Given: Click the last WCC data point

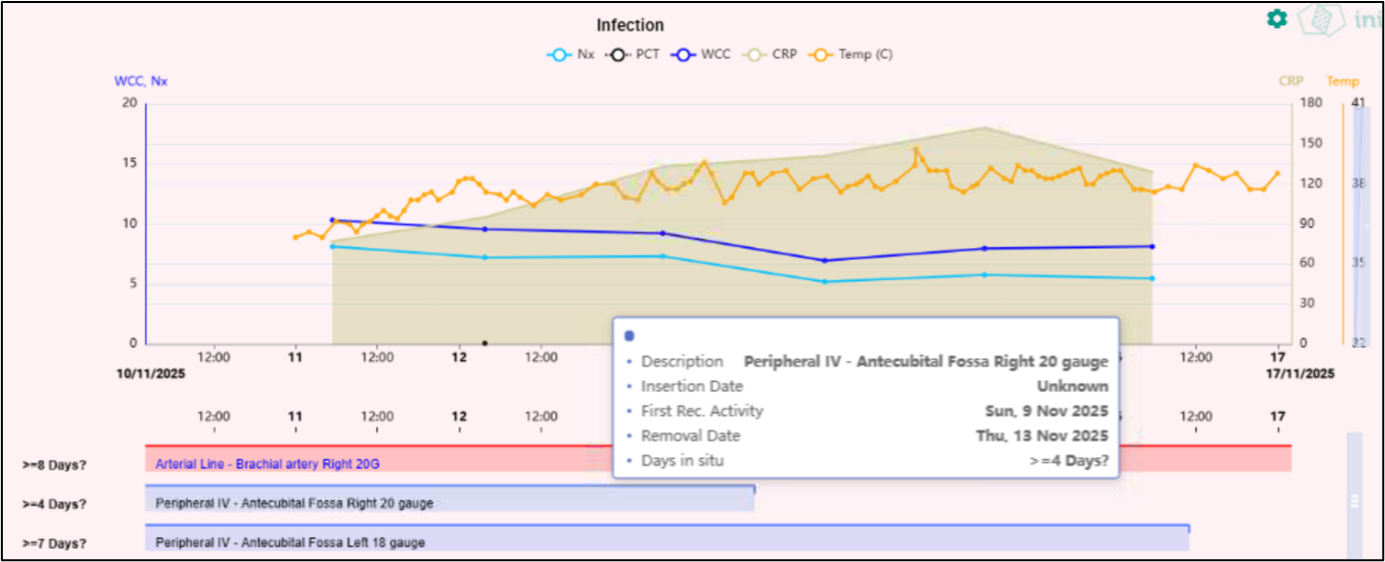Looking at the screenshot, I should (x=1152, y=246).
